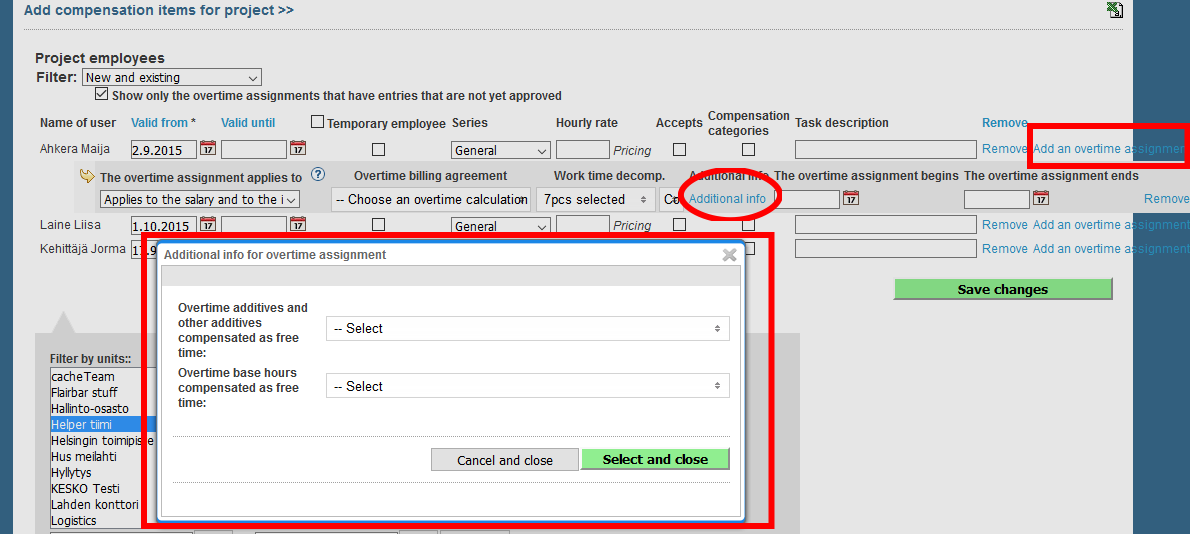Open calendar for Ahkera Maija valid from

point(208,149)
